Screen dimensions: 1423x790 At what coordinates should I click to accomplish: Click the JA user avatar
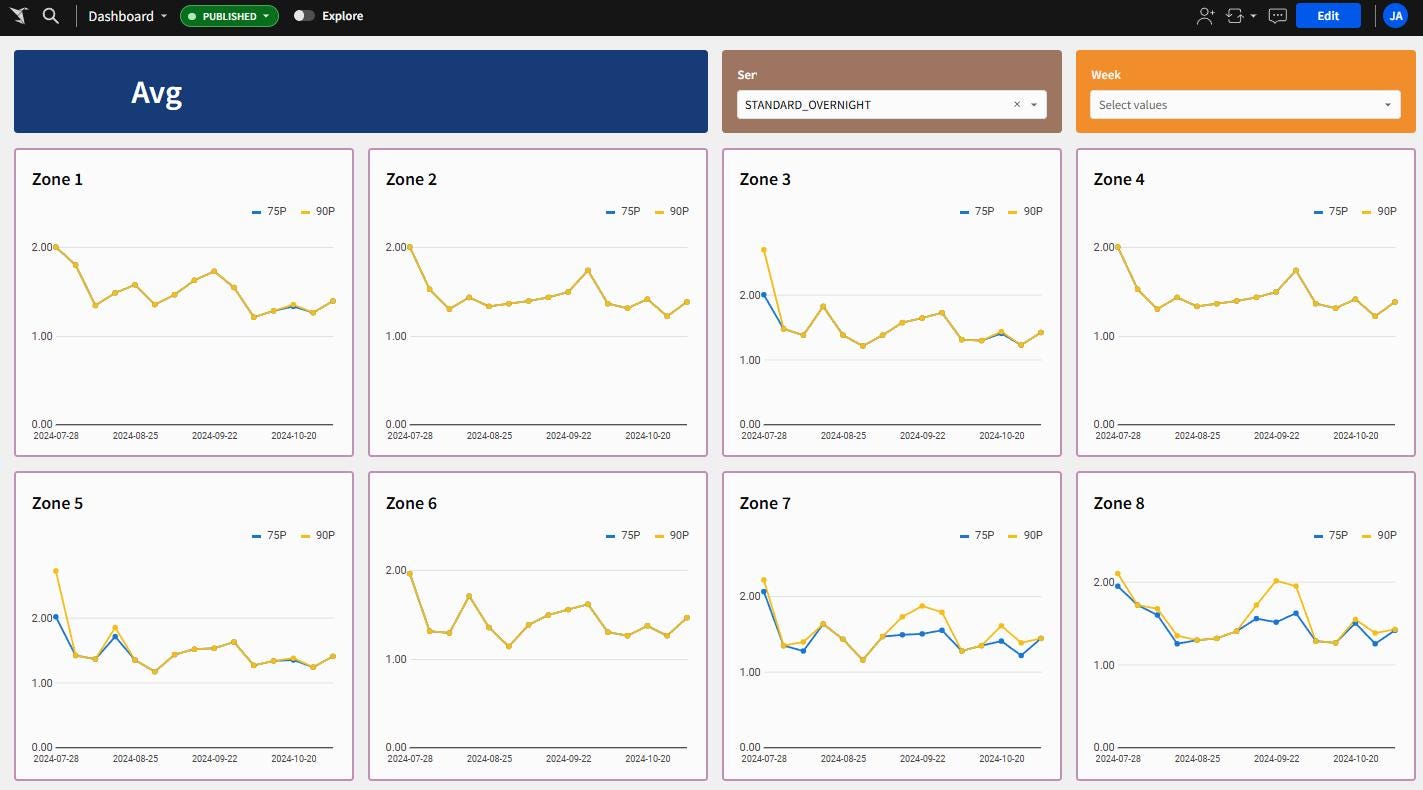1396,15
